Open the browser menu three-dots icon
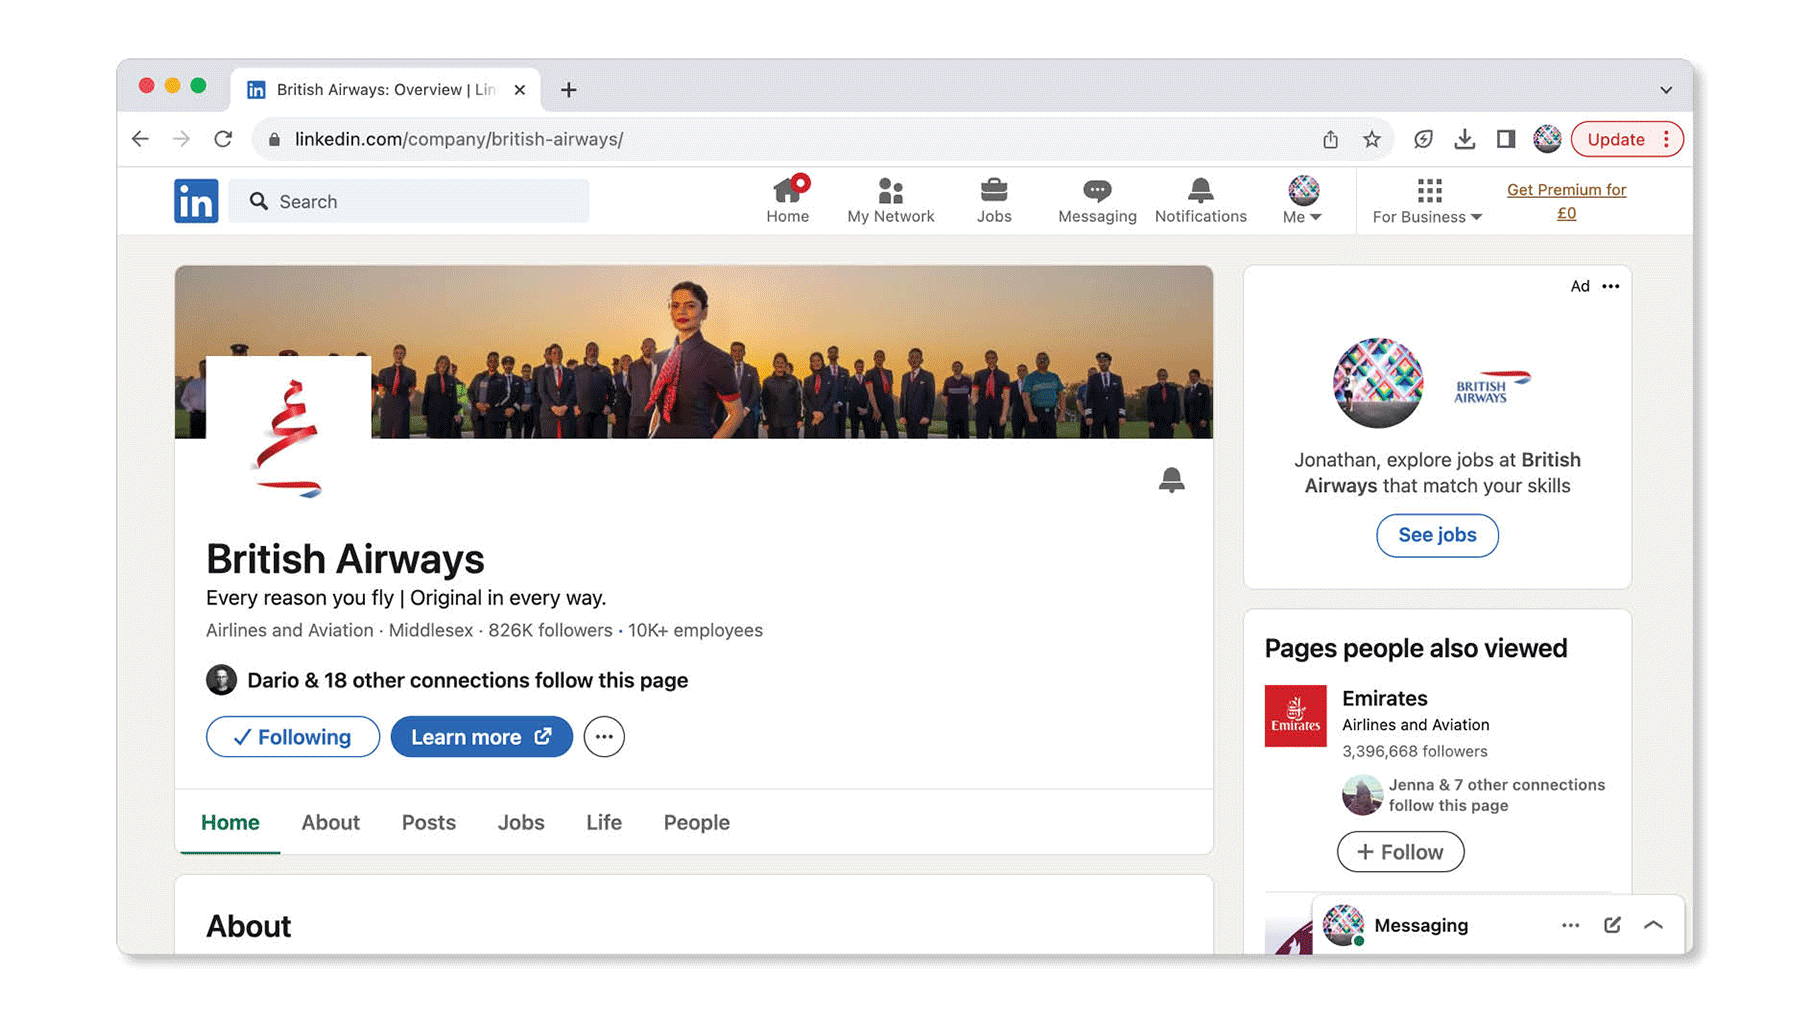 pos(1666,139)
